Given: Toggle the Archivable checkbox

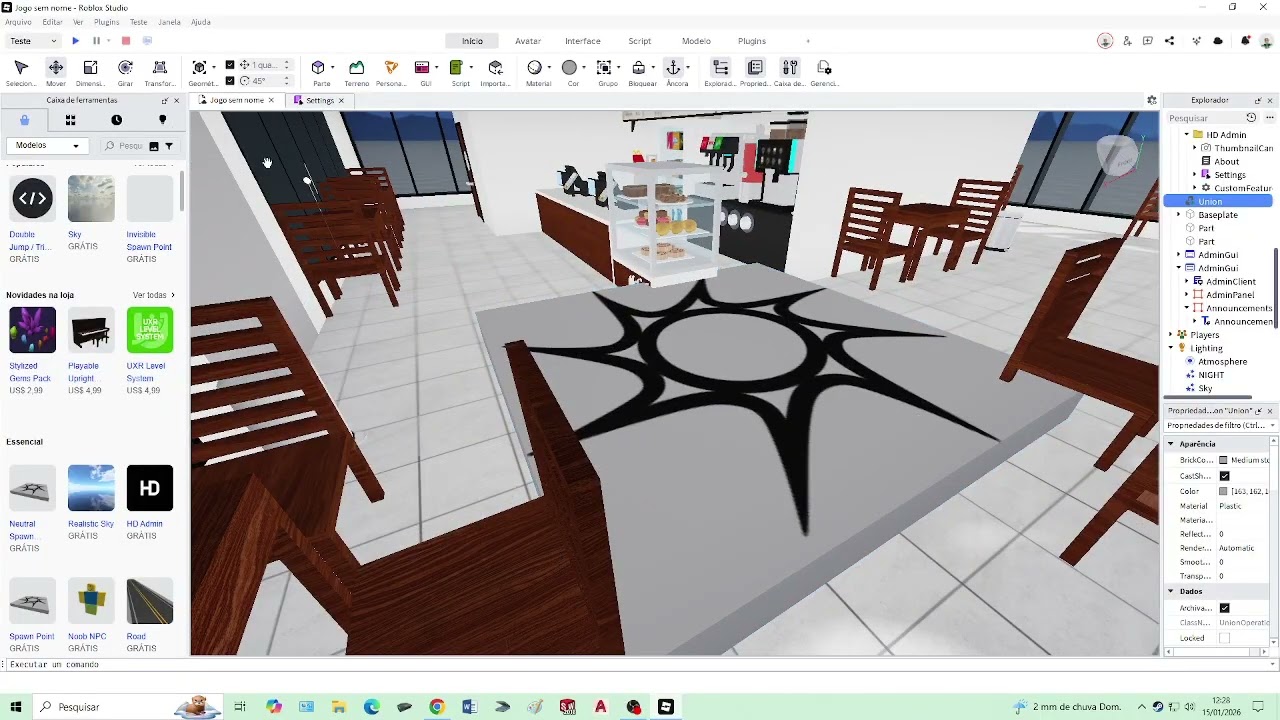Looking at the screenshot, I should tap(1224, 608).
